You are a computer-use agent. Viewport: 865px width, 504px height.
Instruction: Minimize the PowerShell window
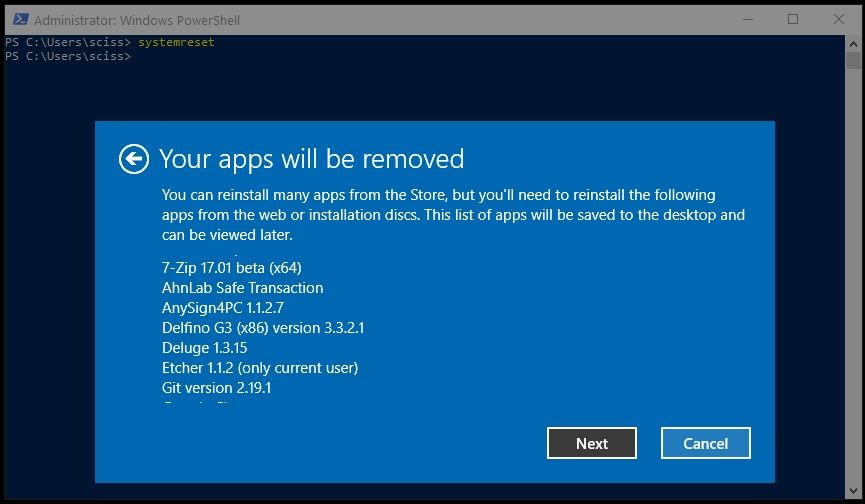748,19
